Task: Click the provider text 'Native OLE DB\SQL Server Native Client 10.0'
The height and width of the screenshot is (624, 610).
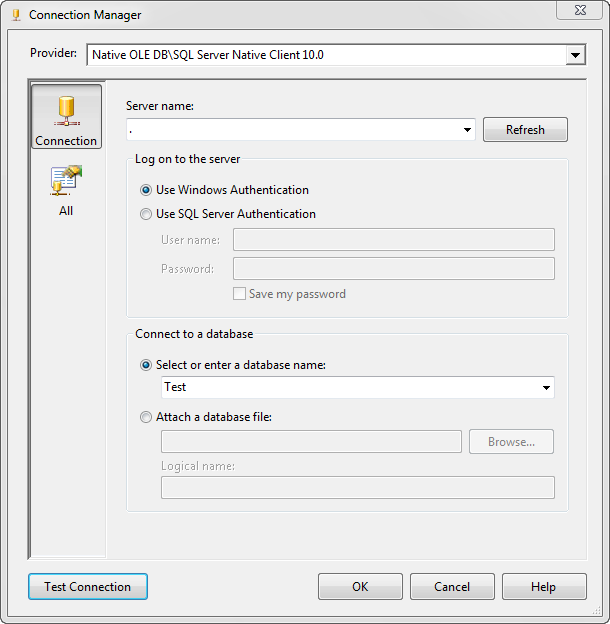Action: point(208,55)
